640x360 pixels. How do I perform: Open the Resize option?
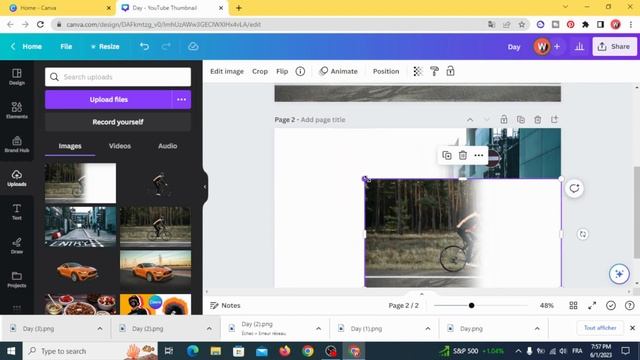(105, 47)
